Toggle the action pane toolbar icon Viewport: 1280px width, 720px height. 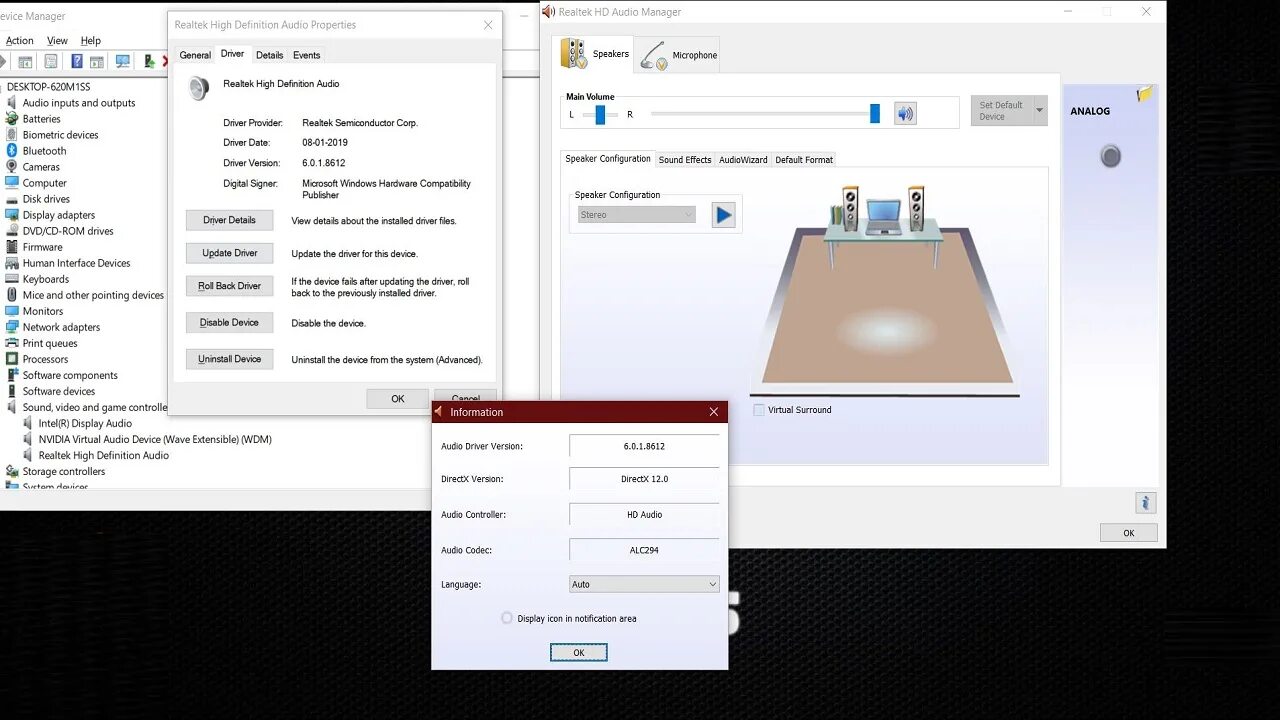coord(97,62)
